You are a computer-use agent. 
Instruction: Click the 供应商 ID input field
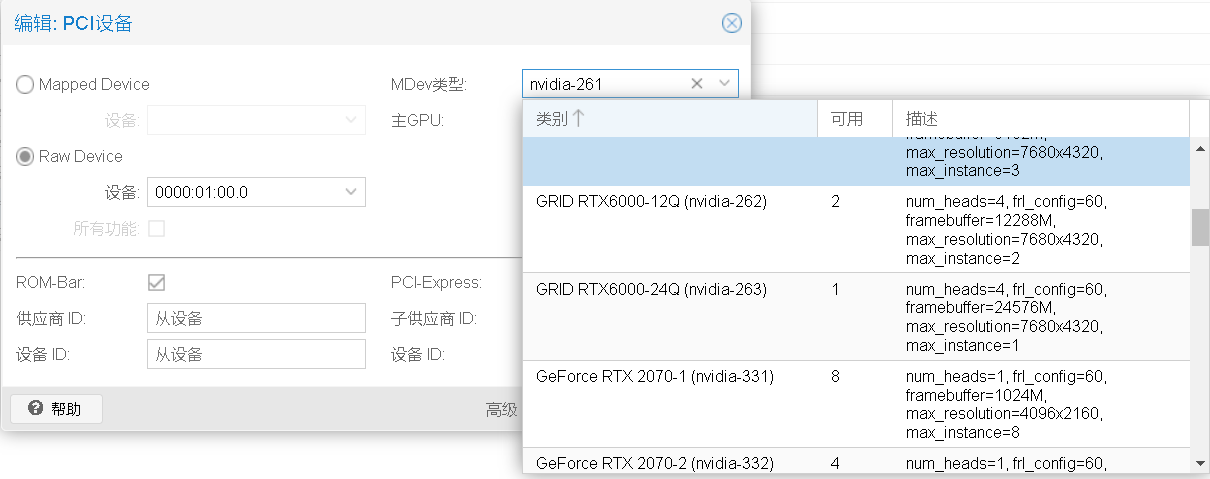click(256, 319)
